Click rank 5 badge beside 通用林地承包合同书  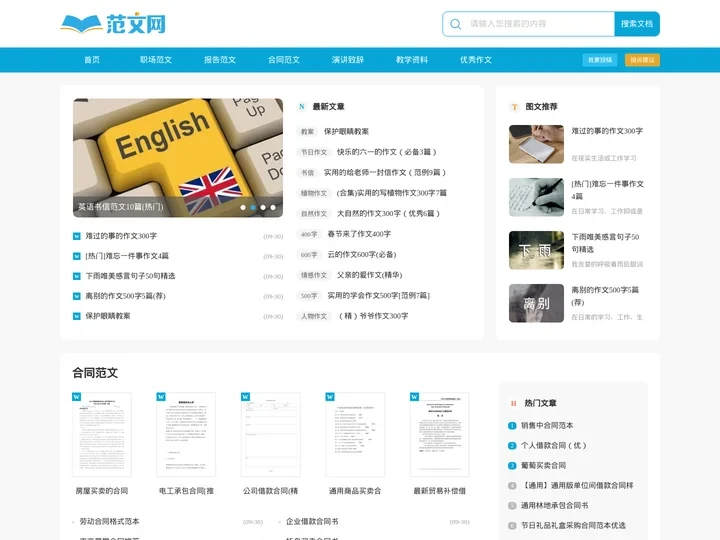[x=512, y=506]
